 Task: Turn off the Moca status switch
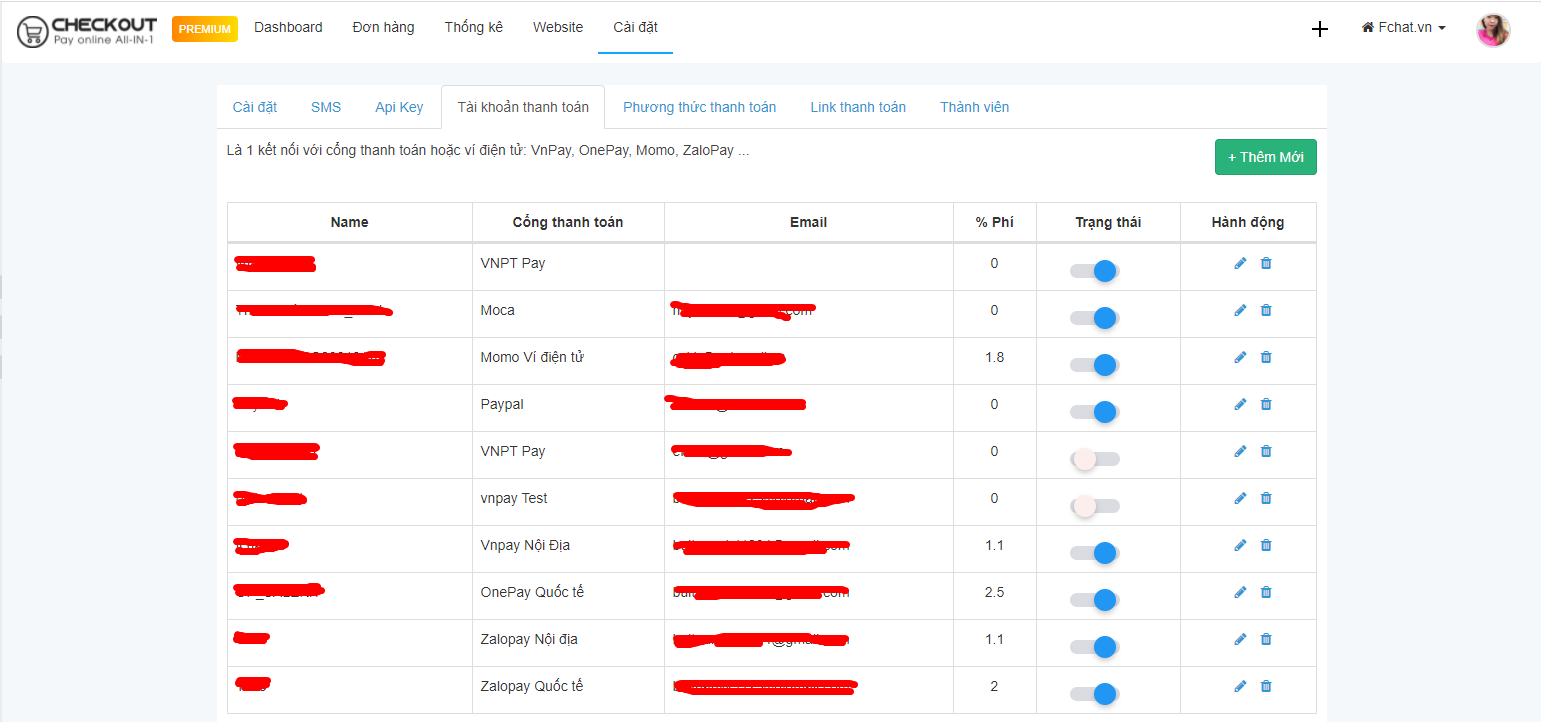(1095, 318)
